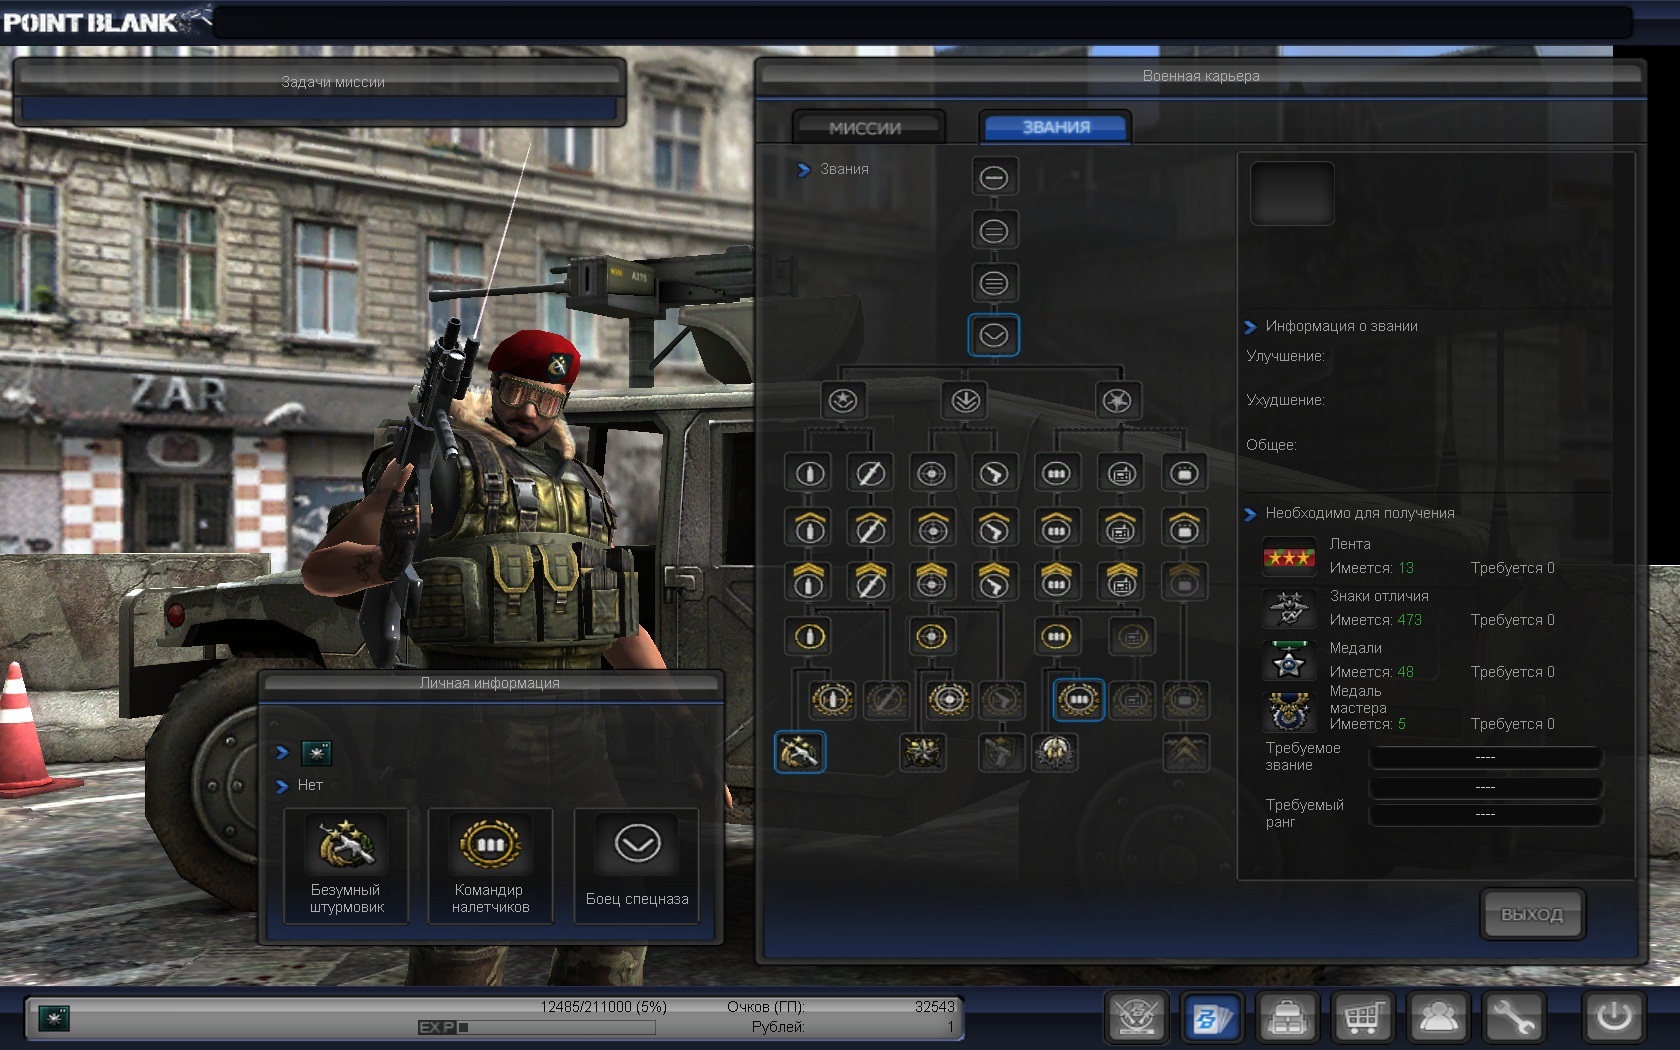Click the power exit icon
Screen dimensions: 1680x1050
[1614, 1018]
